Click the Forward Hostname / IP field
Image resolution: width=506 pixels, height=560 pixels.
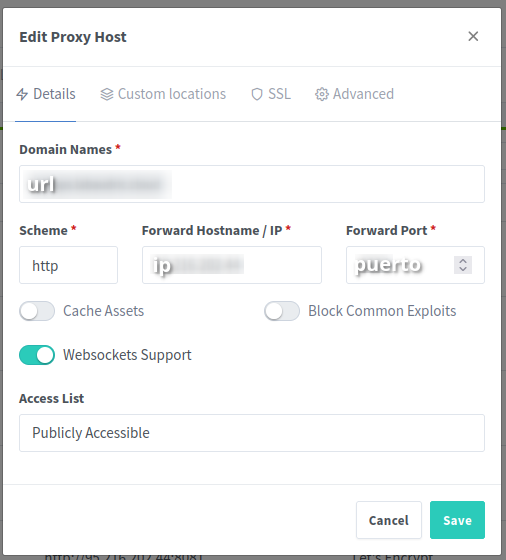[232, 265]
